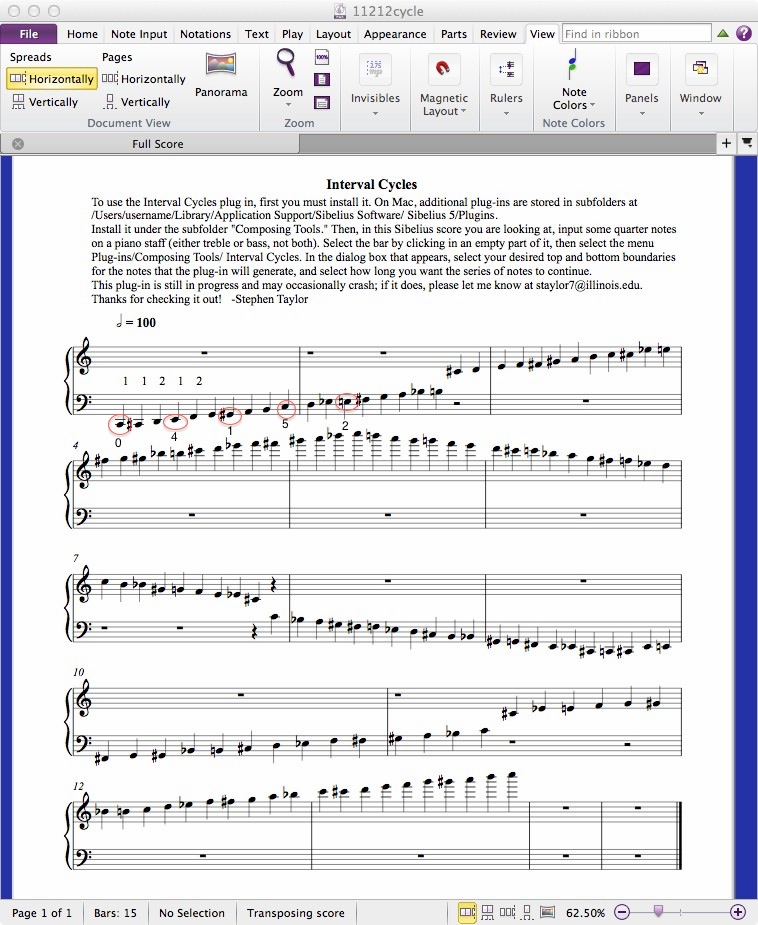The width and height of the screenshot is (758, 925).
Task: Click the zoom 100% icon in ribbon
Action: coord(322,57)
